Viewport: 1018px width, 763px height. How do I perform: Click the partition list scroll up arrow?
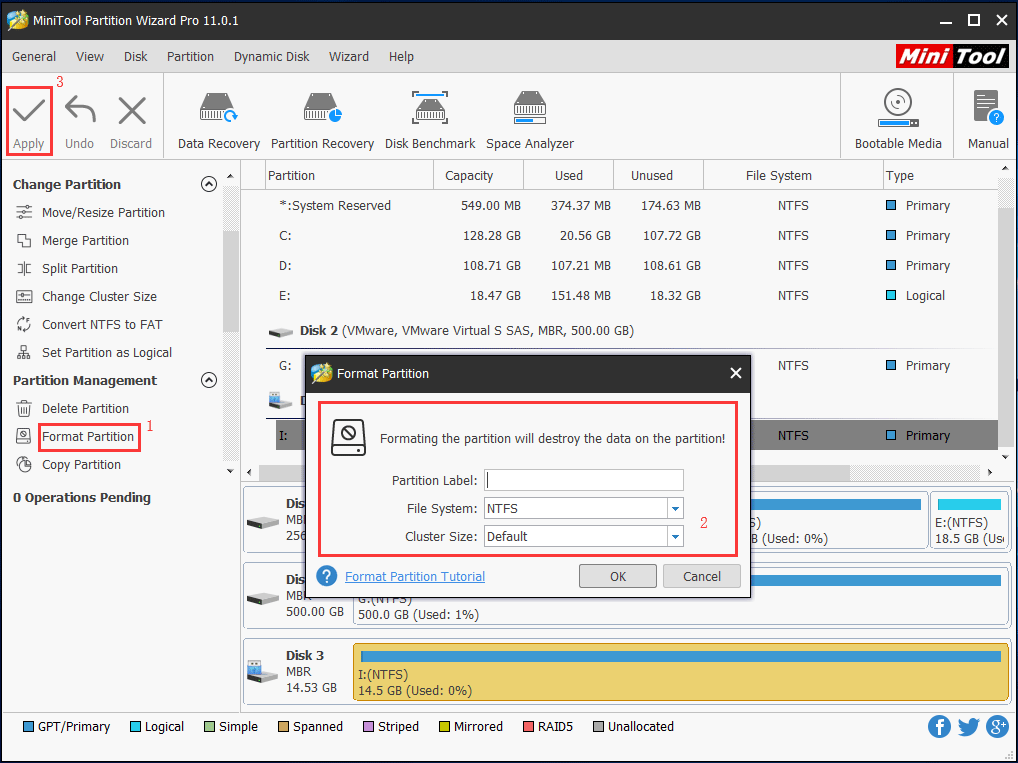[1005, 169]
